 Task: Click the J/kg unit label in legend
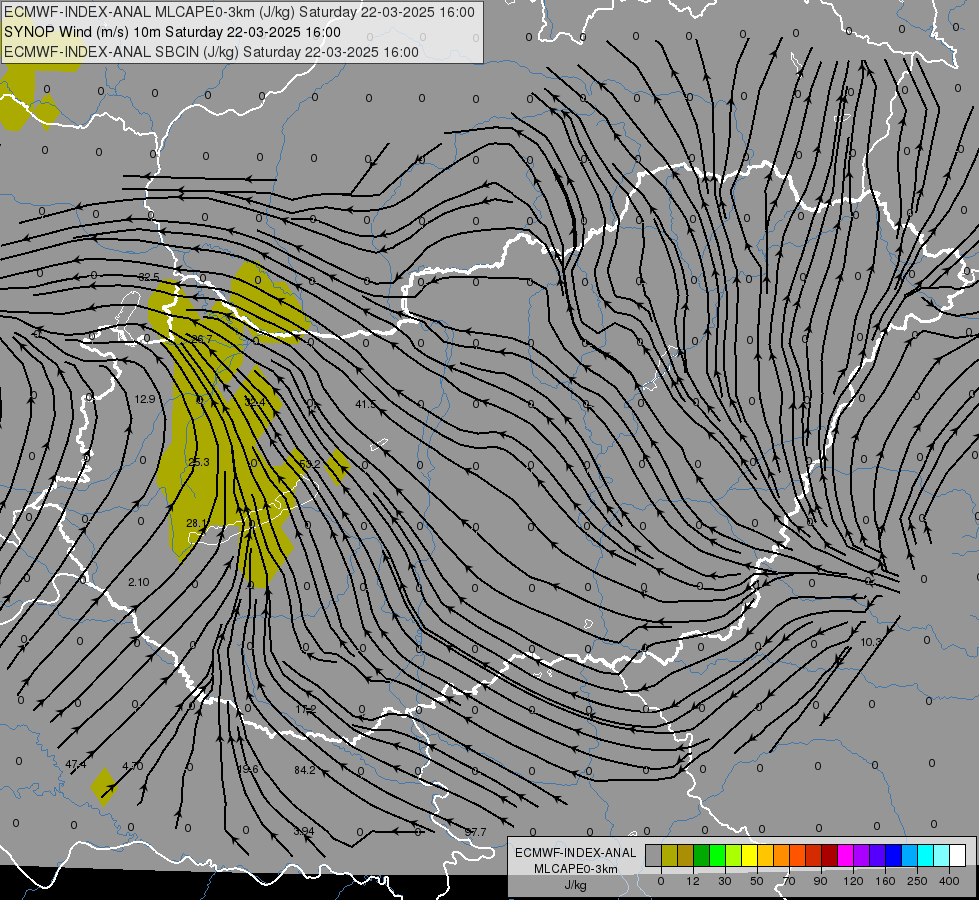[576, 885]
